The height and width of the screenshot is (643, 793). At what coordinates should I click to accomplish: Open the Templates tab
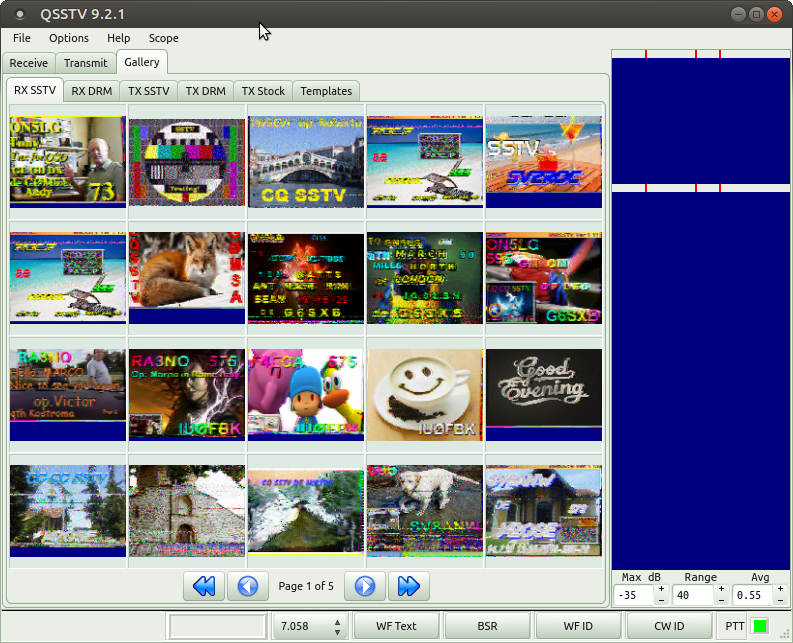(x=326, y=91)
